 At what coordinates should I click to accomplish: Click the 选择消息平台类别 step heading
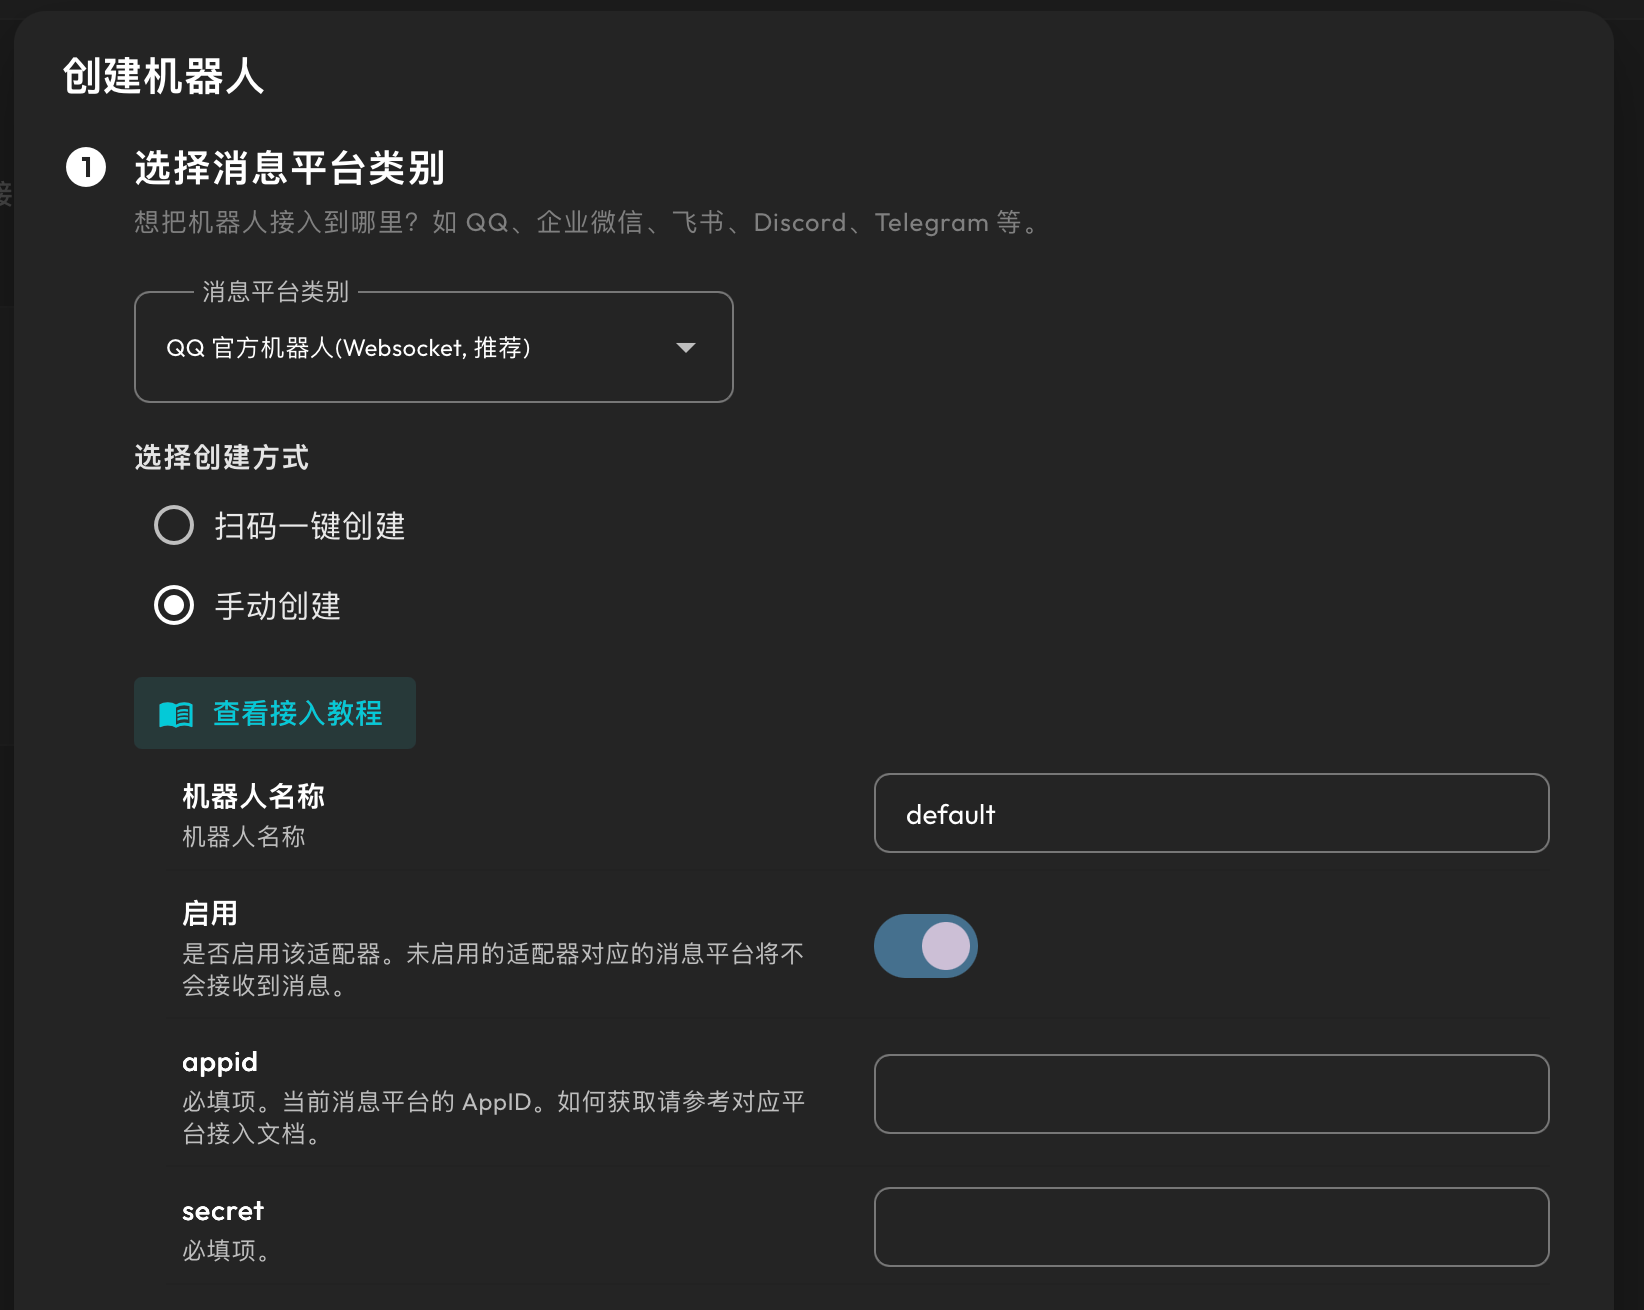click(x=290, y=168)
